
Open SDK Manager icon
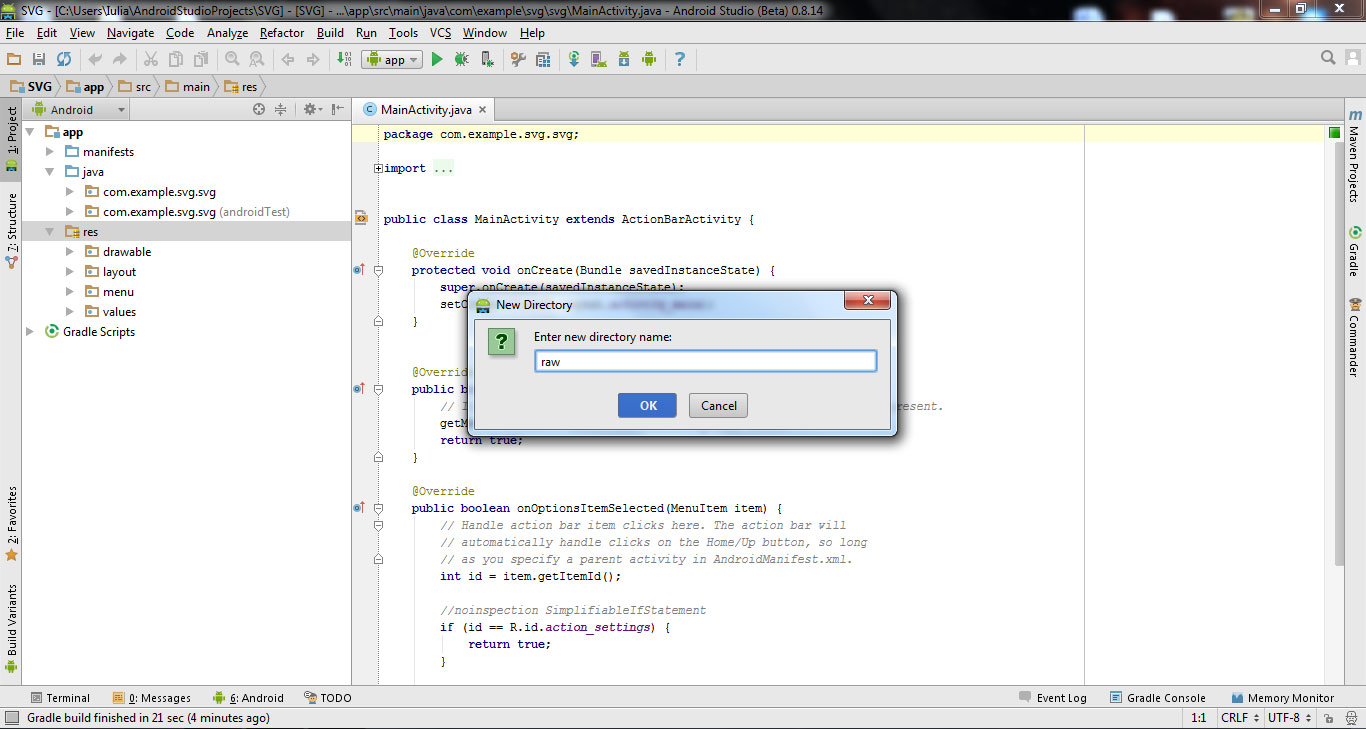(624, 60)
